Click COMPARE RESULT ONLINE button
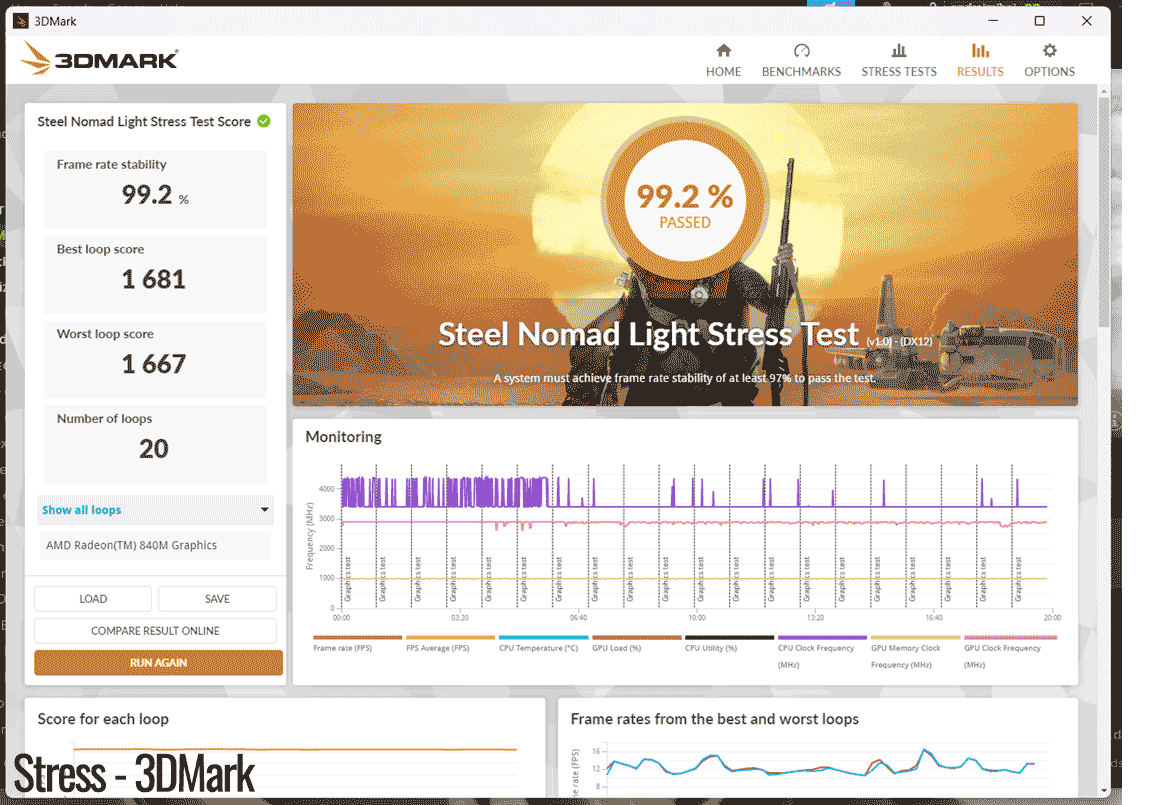Image resolution: width=1152 pixels, height=805 pixels. pos(155,631)
